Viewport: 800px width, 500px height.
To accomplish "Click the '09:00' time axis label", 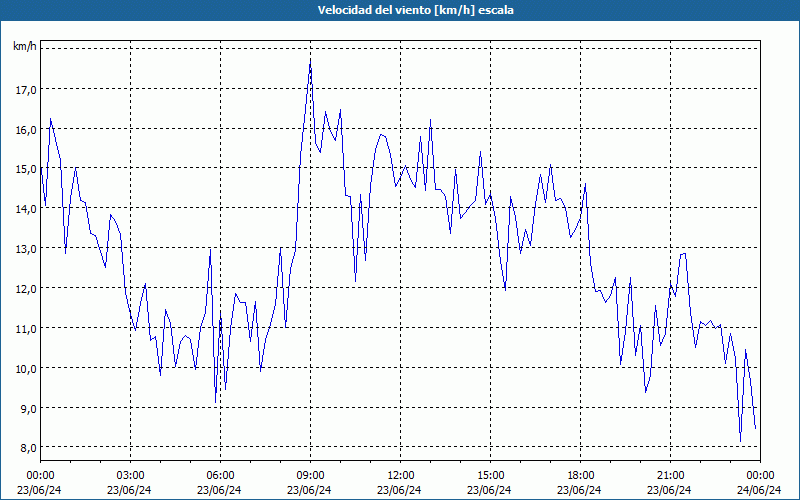I will [310, 476].
